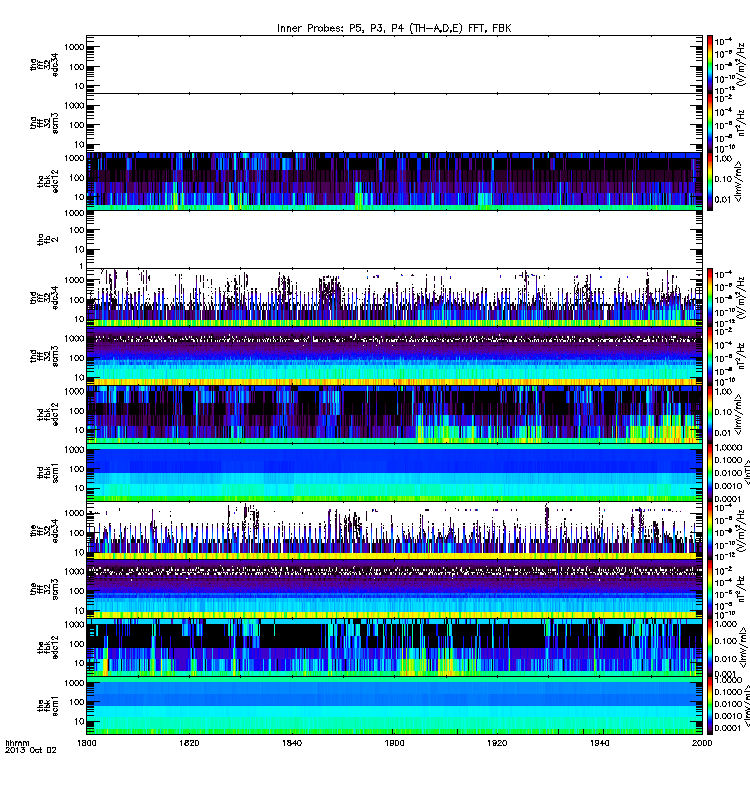Viewport: 750px width, 800px height.
Task: Click the "tha fff 32 edc34" panel label
Action: 44,65
